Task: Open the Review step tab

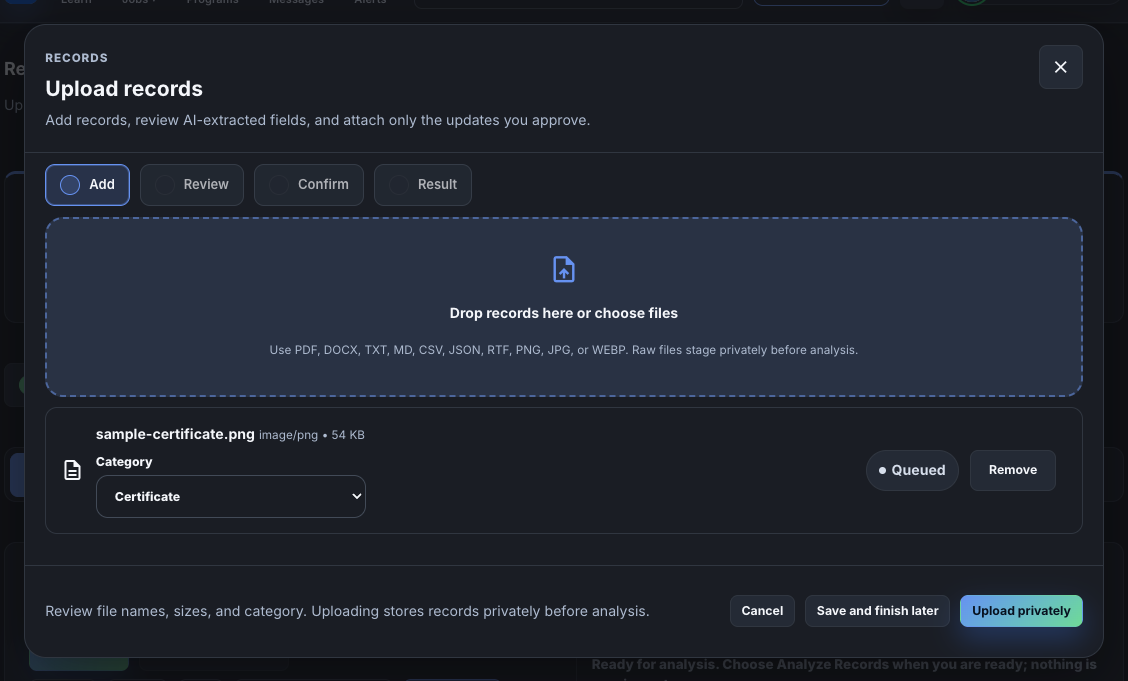Action: [191, 185]
